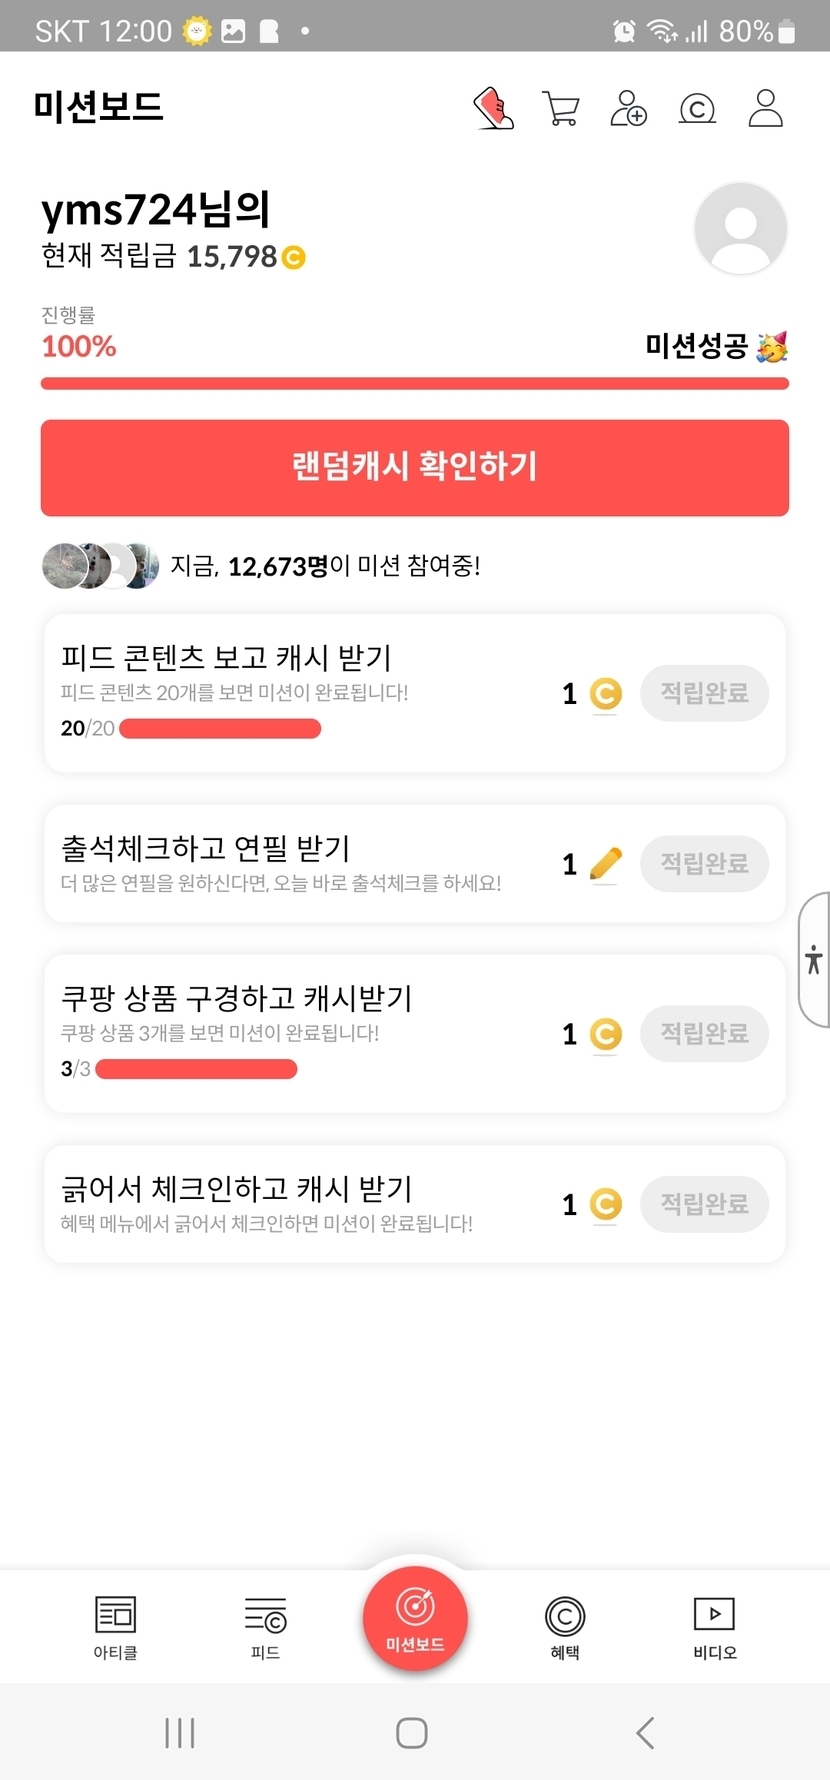Open the cash coin icon in header

[x=697, y=109]
